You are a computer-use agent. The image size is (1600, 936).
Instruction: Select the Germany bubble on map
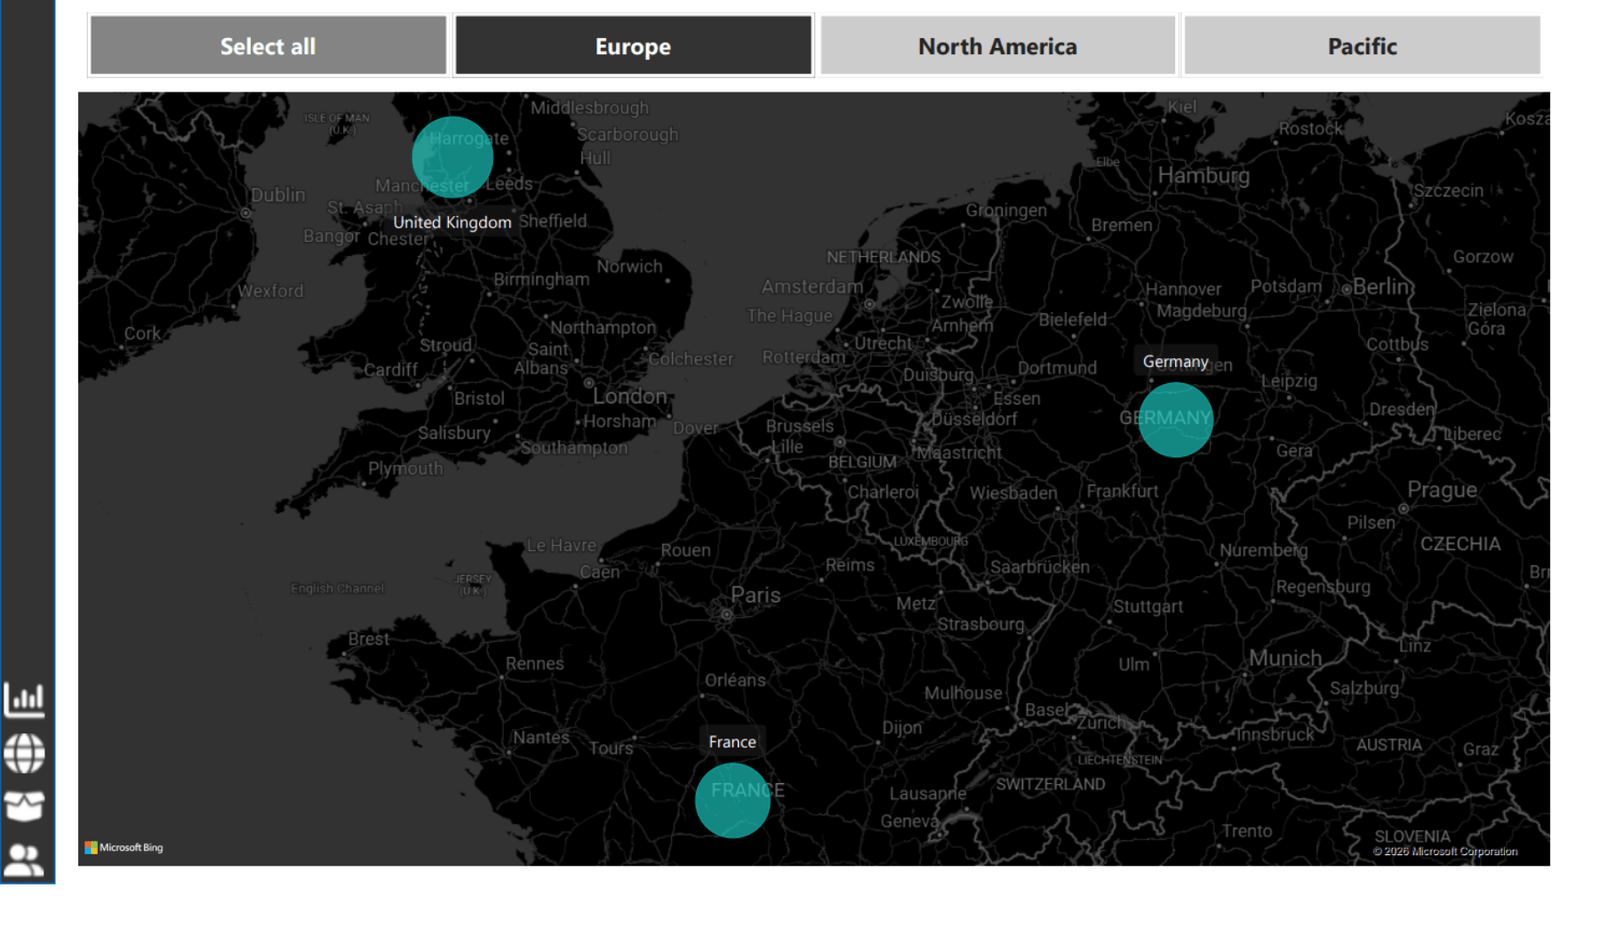[x=1175, y=420]
